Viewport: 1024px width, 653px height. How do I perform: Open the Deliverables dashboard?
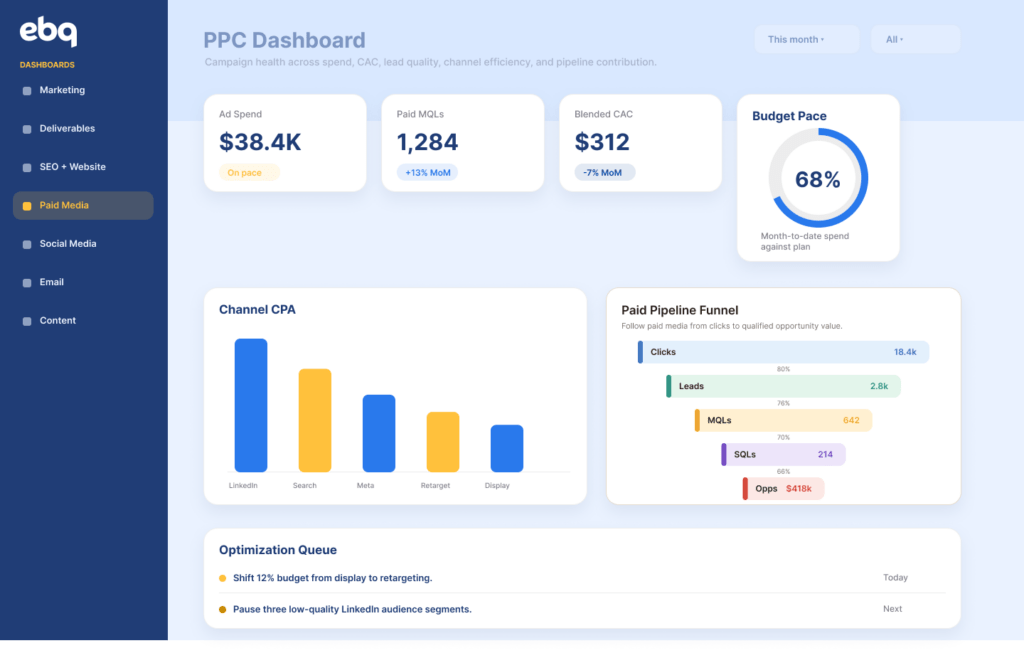pyautogui.click(x=67, y=129)
